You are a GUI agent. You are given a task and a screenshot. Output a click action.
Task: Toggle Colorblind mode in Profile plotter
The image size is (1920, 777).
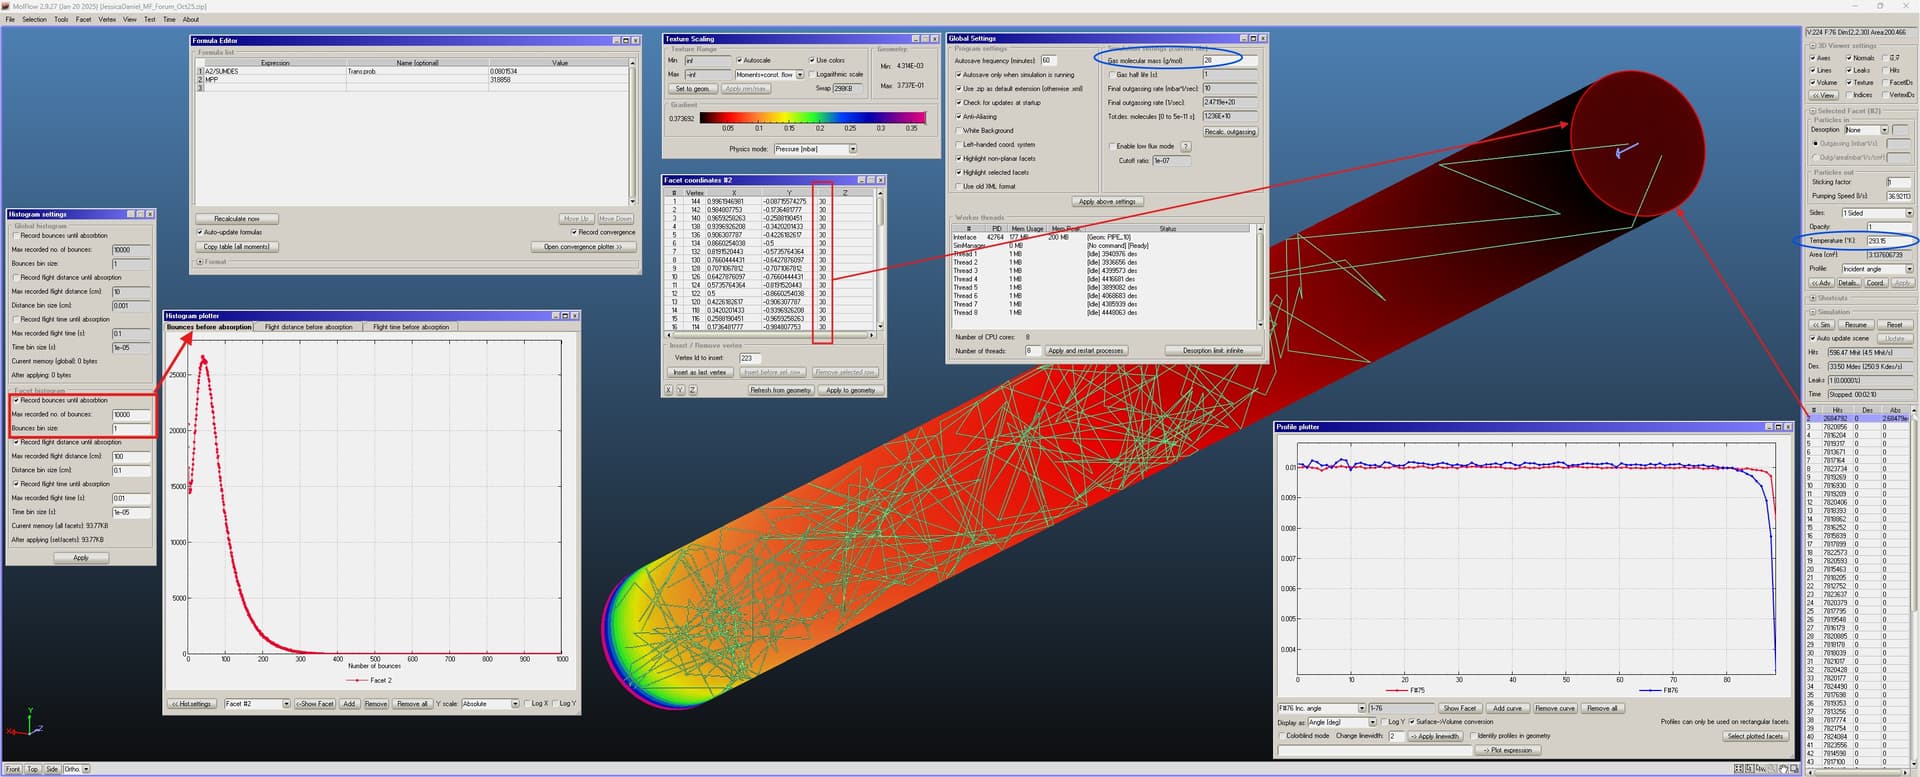tap(1282, 736)
